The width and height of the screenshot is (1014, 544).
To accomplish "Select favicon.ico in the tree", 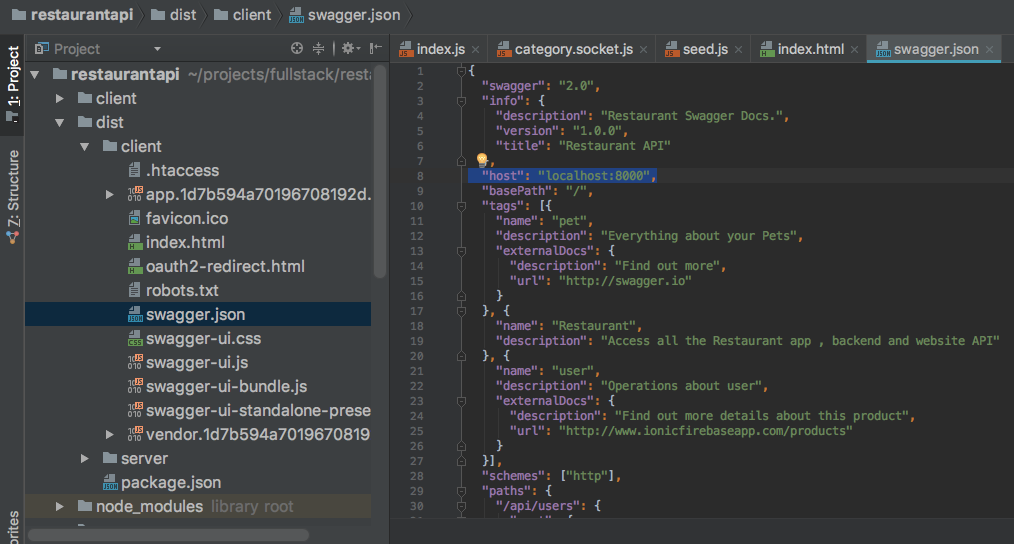I will (x=187, y=219).
